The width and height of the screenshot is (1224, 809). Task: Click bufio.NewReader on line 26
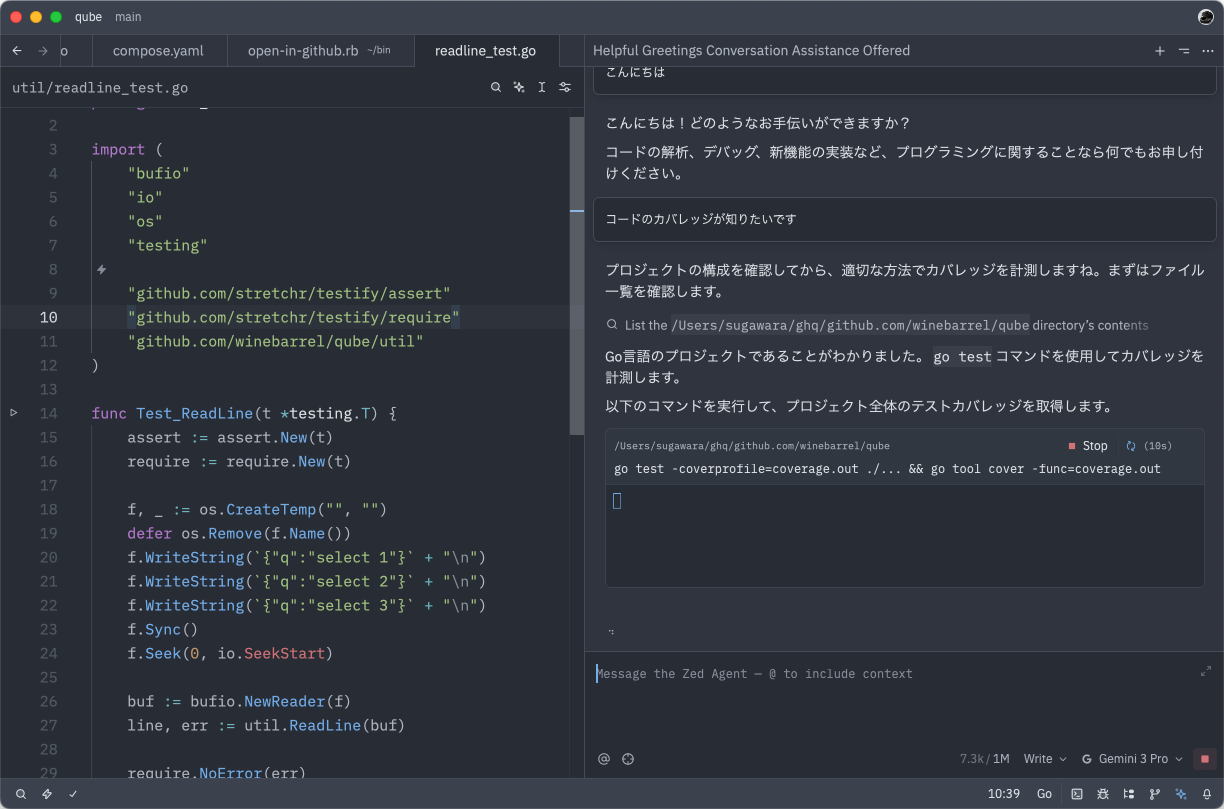tap(258, 701)
